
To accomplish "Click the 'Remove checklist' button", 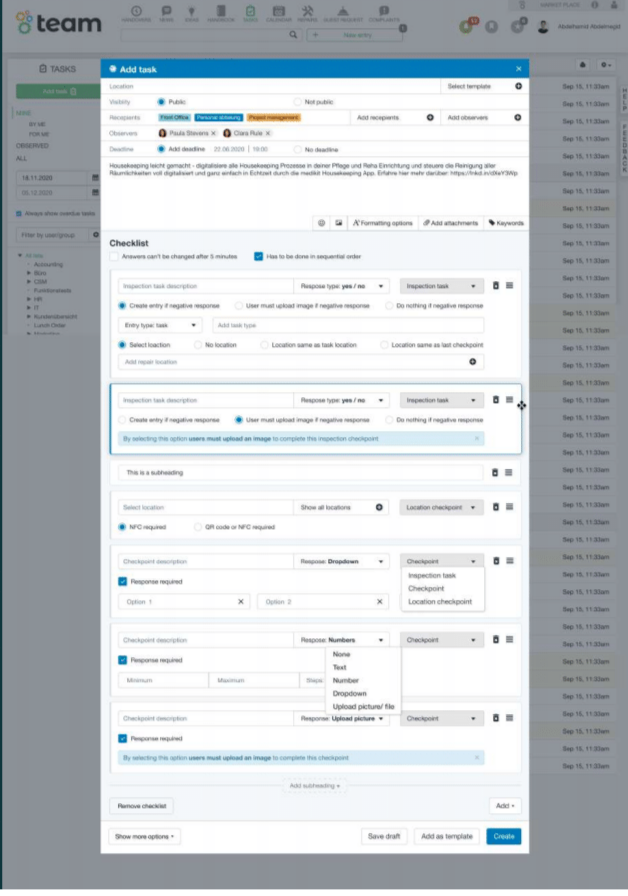I will tap(142, 806).
